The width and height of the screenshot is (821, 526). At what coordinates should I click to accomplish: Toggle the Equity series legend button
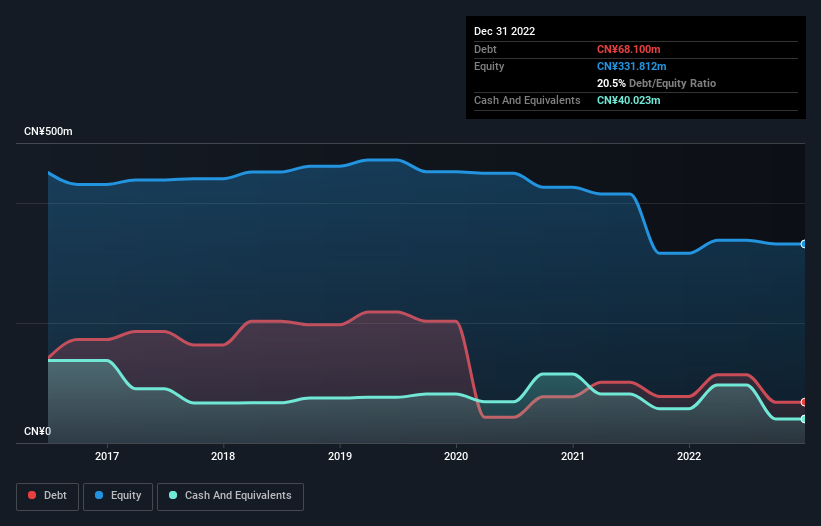(118, 496)
